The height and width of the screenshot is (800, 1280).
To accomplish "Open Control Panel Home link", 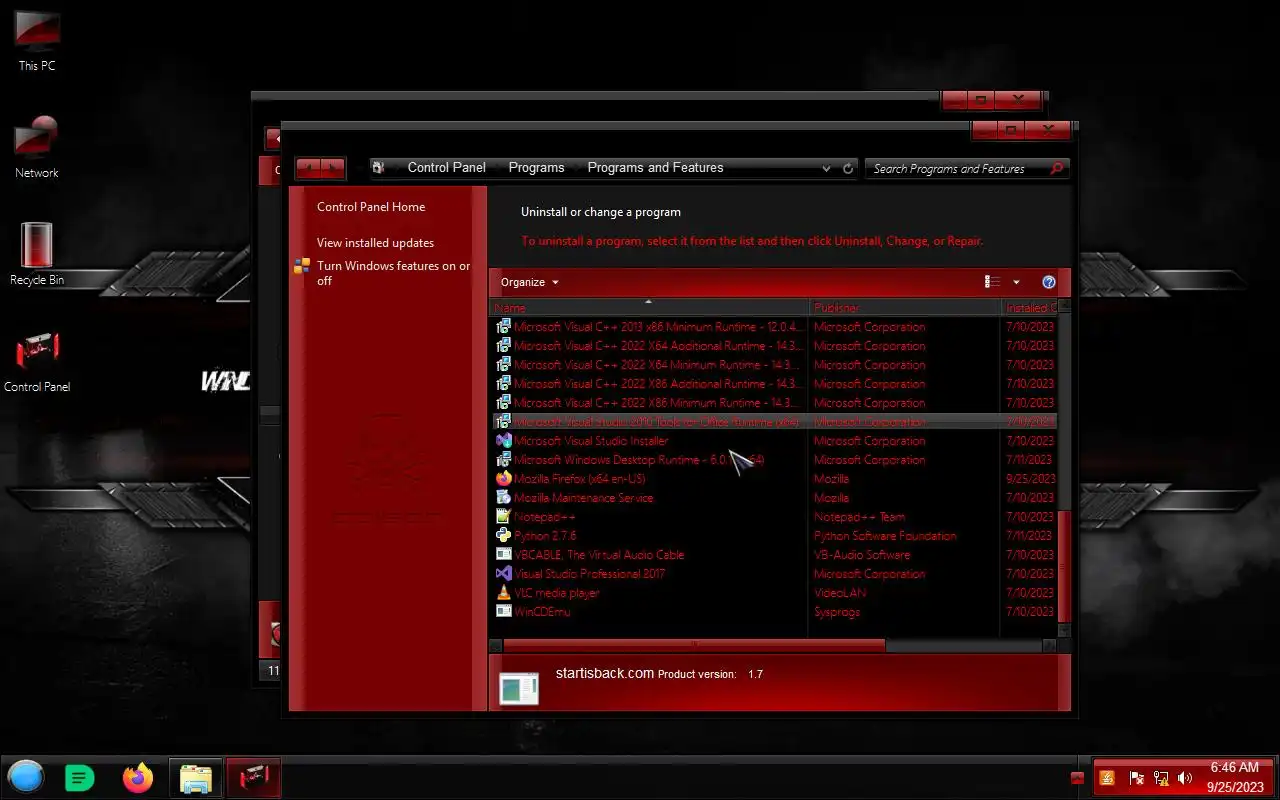I will [371, 207].
